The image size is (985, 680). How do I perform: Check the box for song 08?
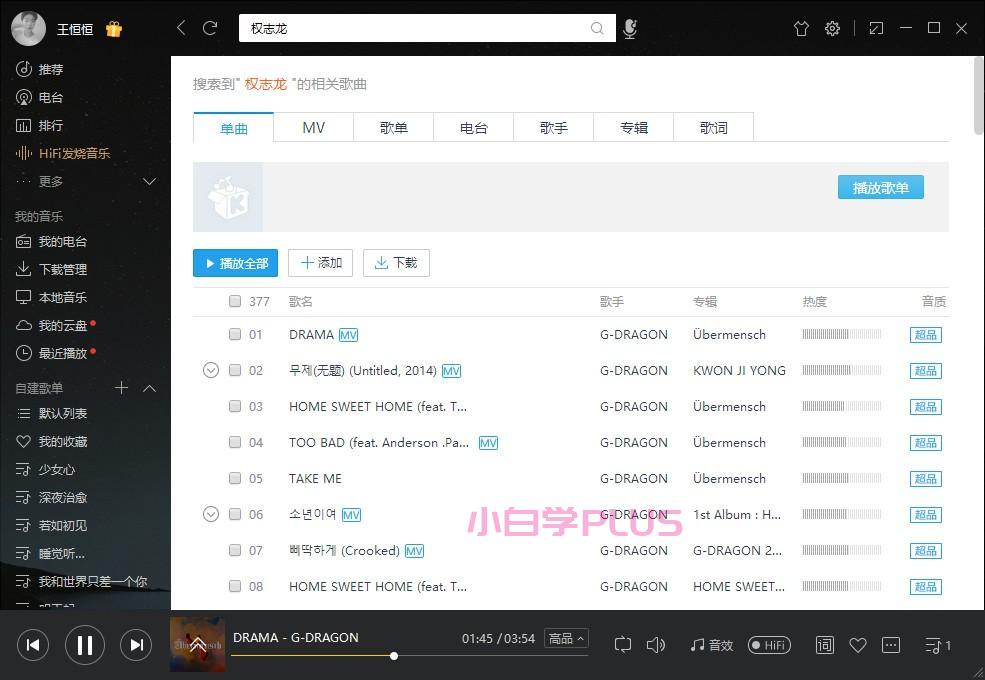235,586
